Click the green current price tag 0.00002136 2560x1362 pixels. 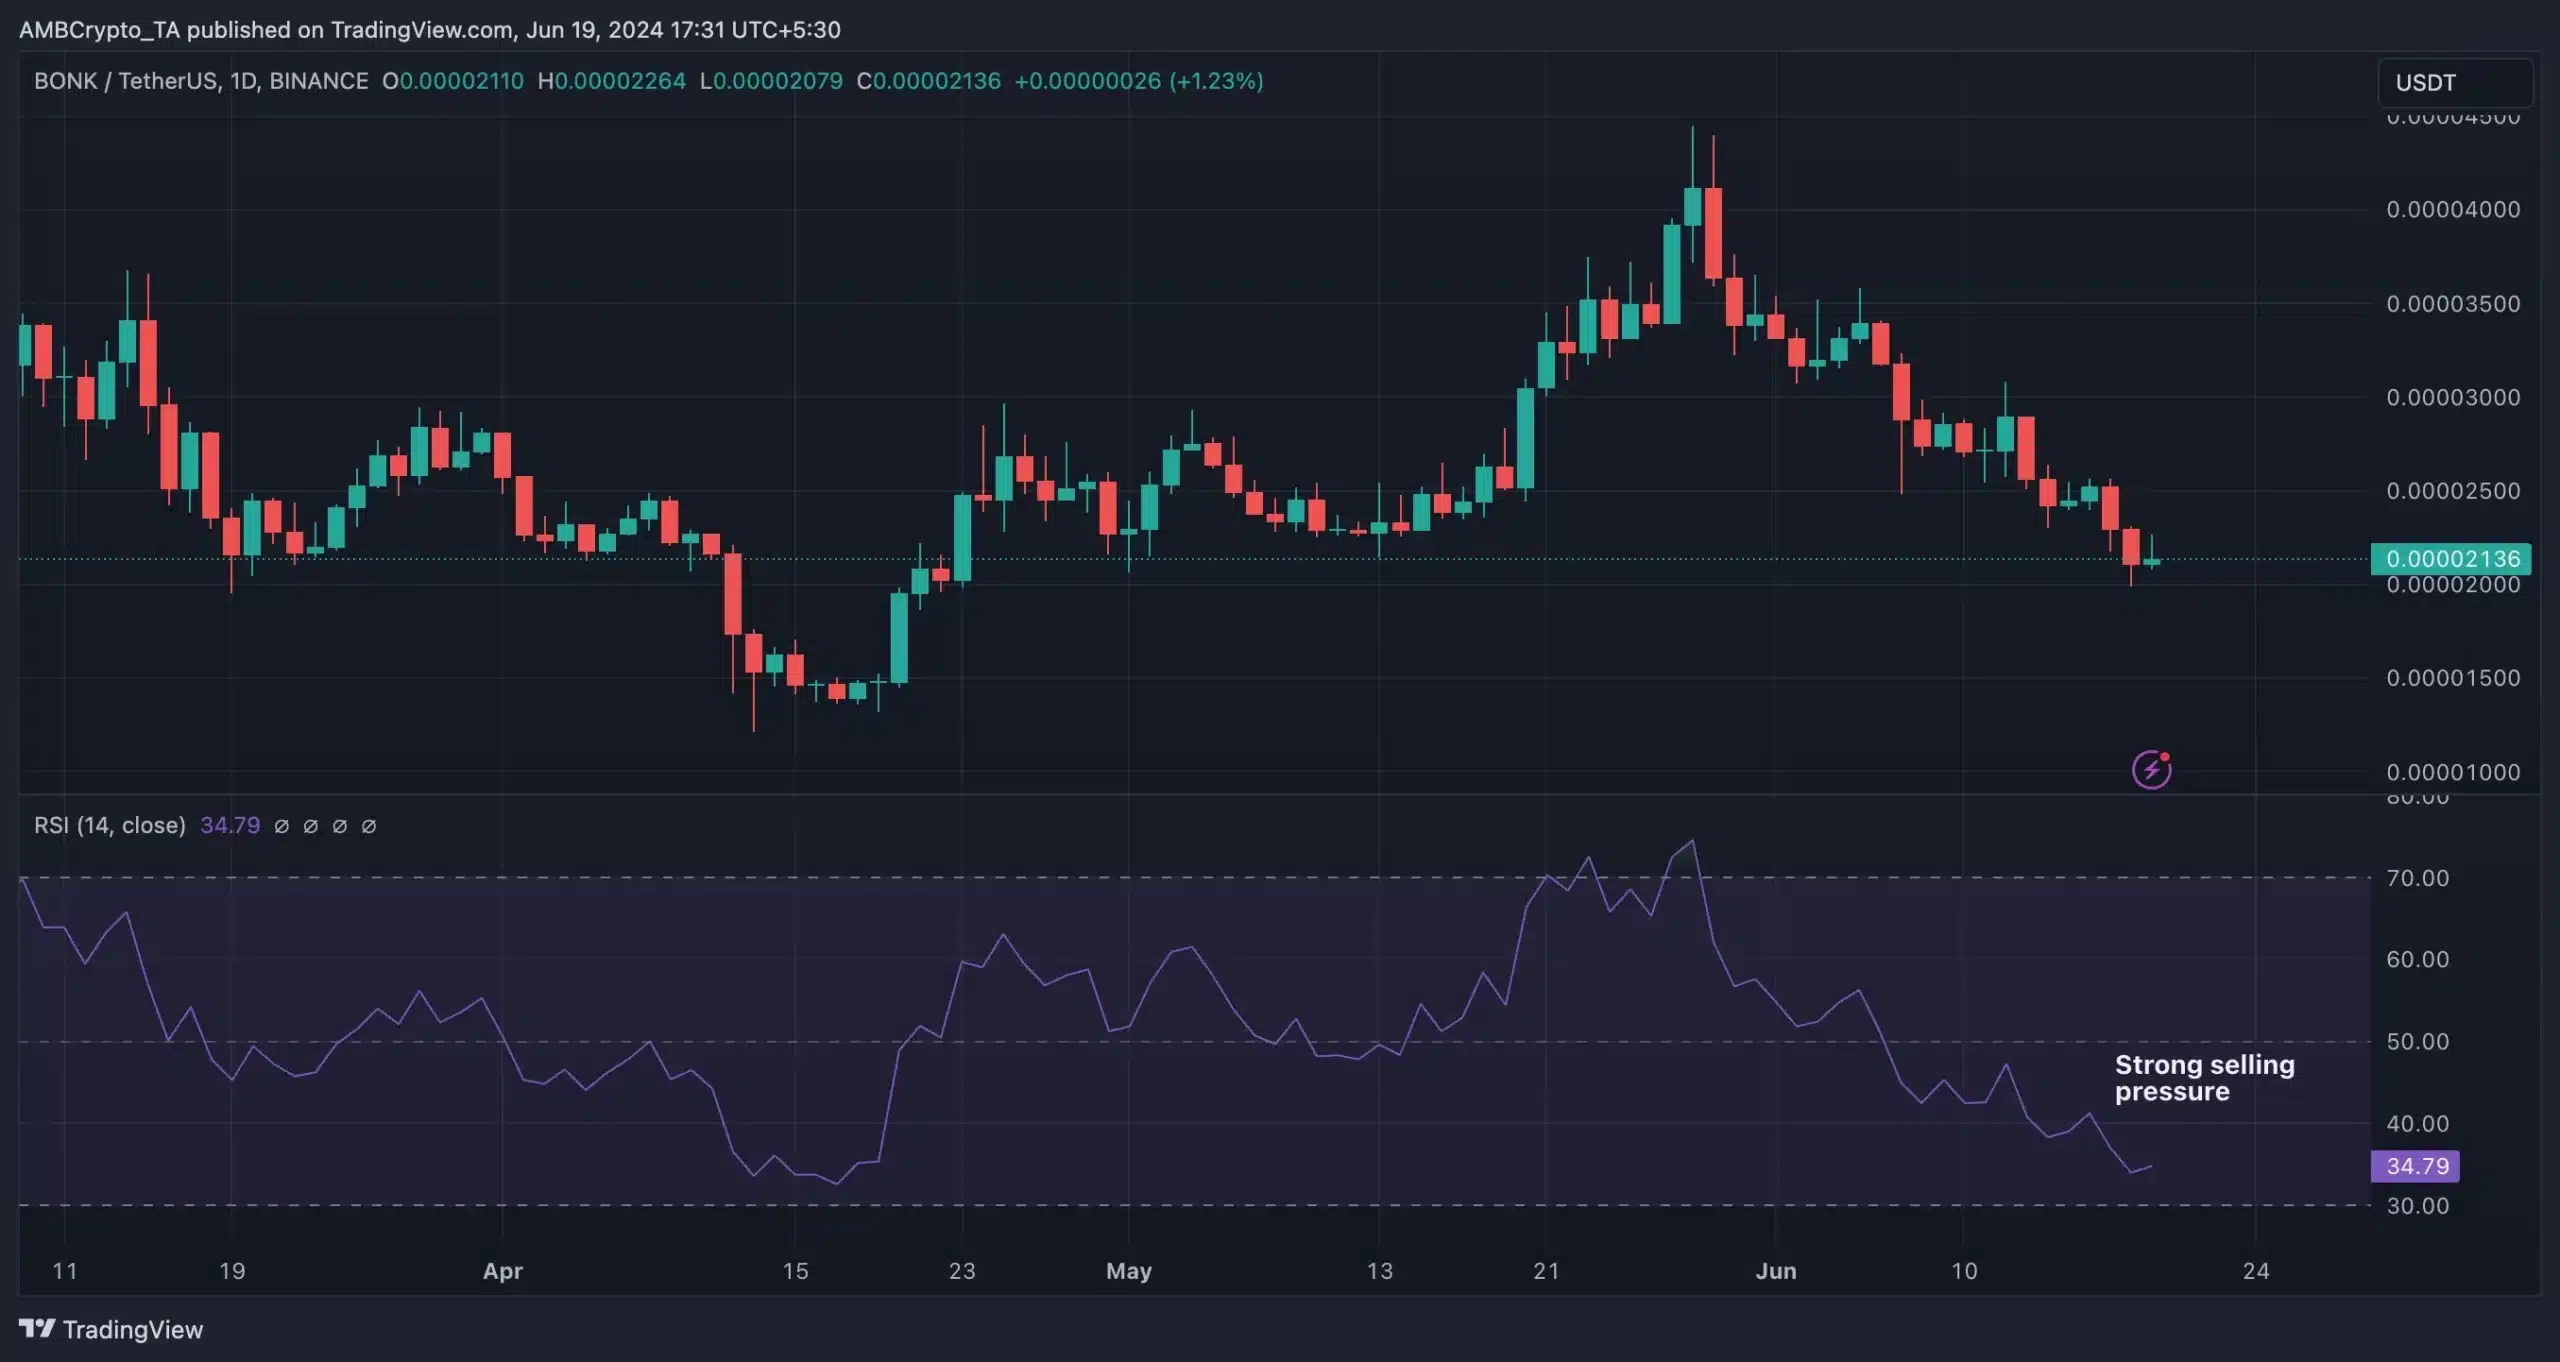click(2451, 558)
